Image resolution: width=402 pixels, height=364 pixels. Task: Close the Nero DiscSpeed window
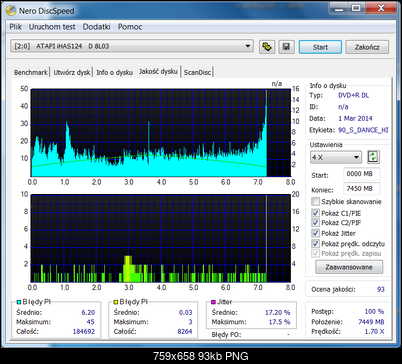point(381,8)
